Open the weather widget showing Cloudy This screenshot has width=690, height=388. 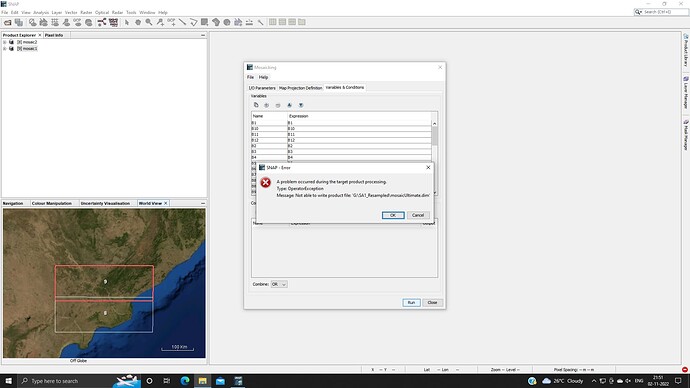point(562,381)
